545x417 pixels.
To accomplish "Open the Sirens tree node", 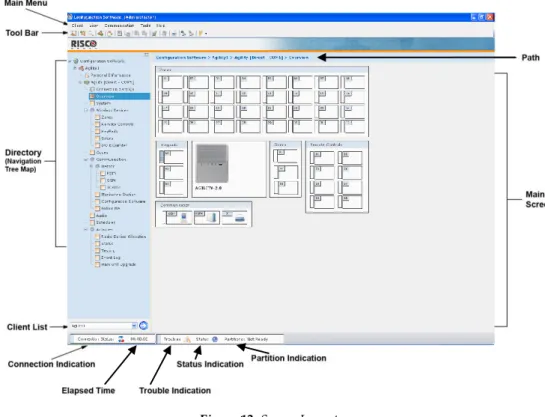I will 107,138.
